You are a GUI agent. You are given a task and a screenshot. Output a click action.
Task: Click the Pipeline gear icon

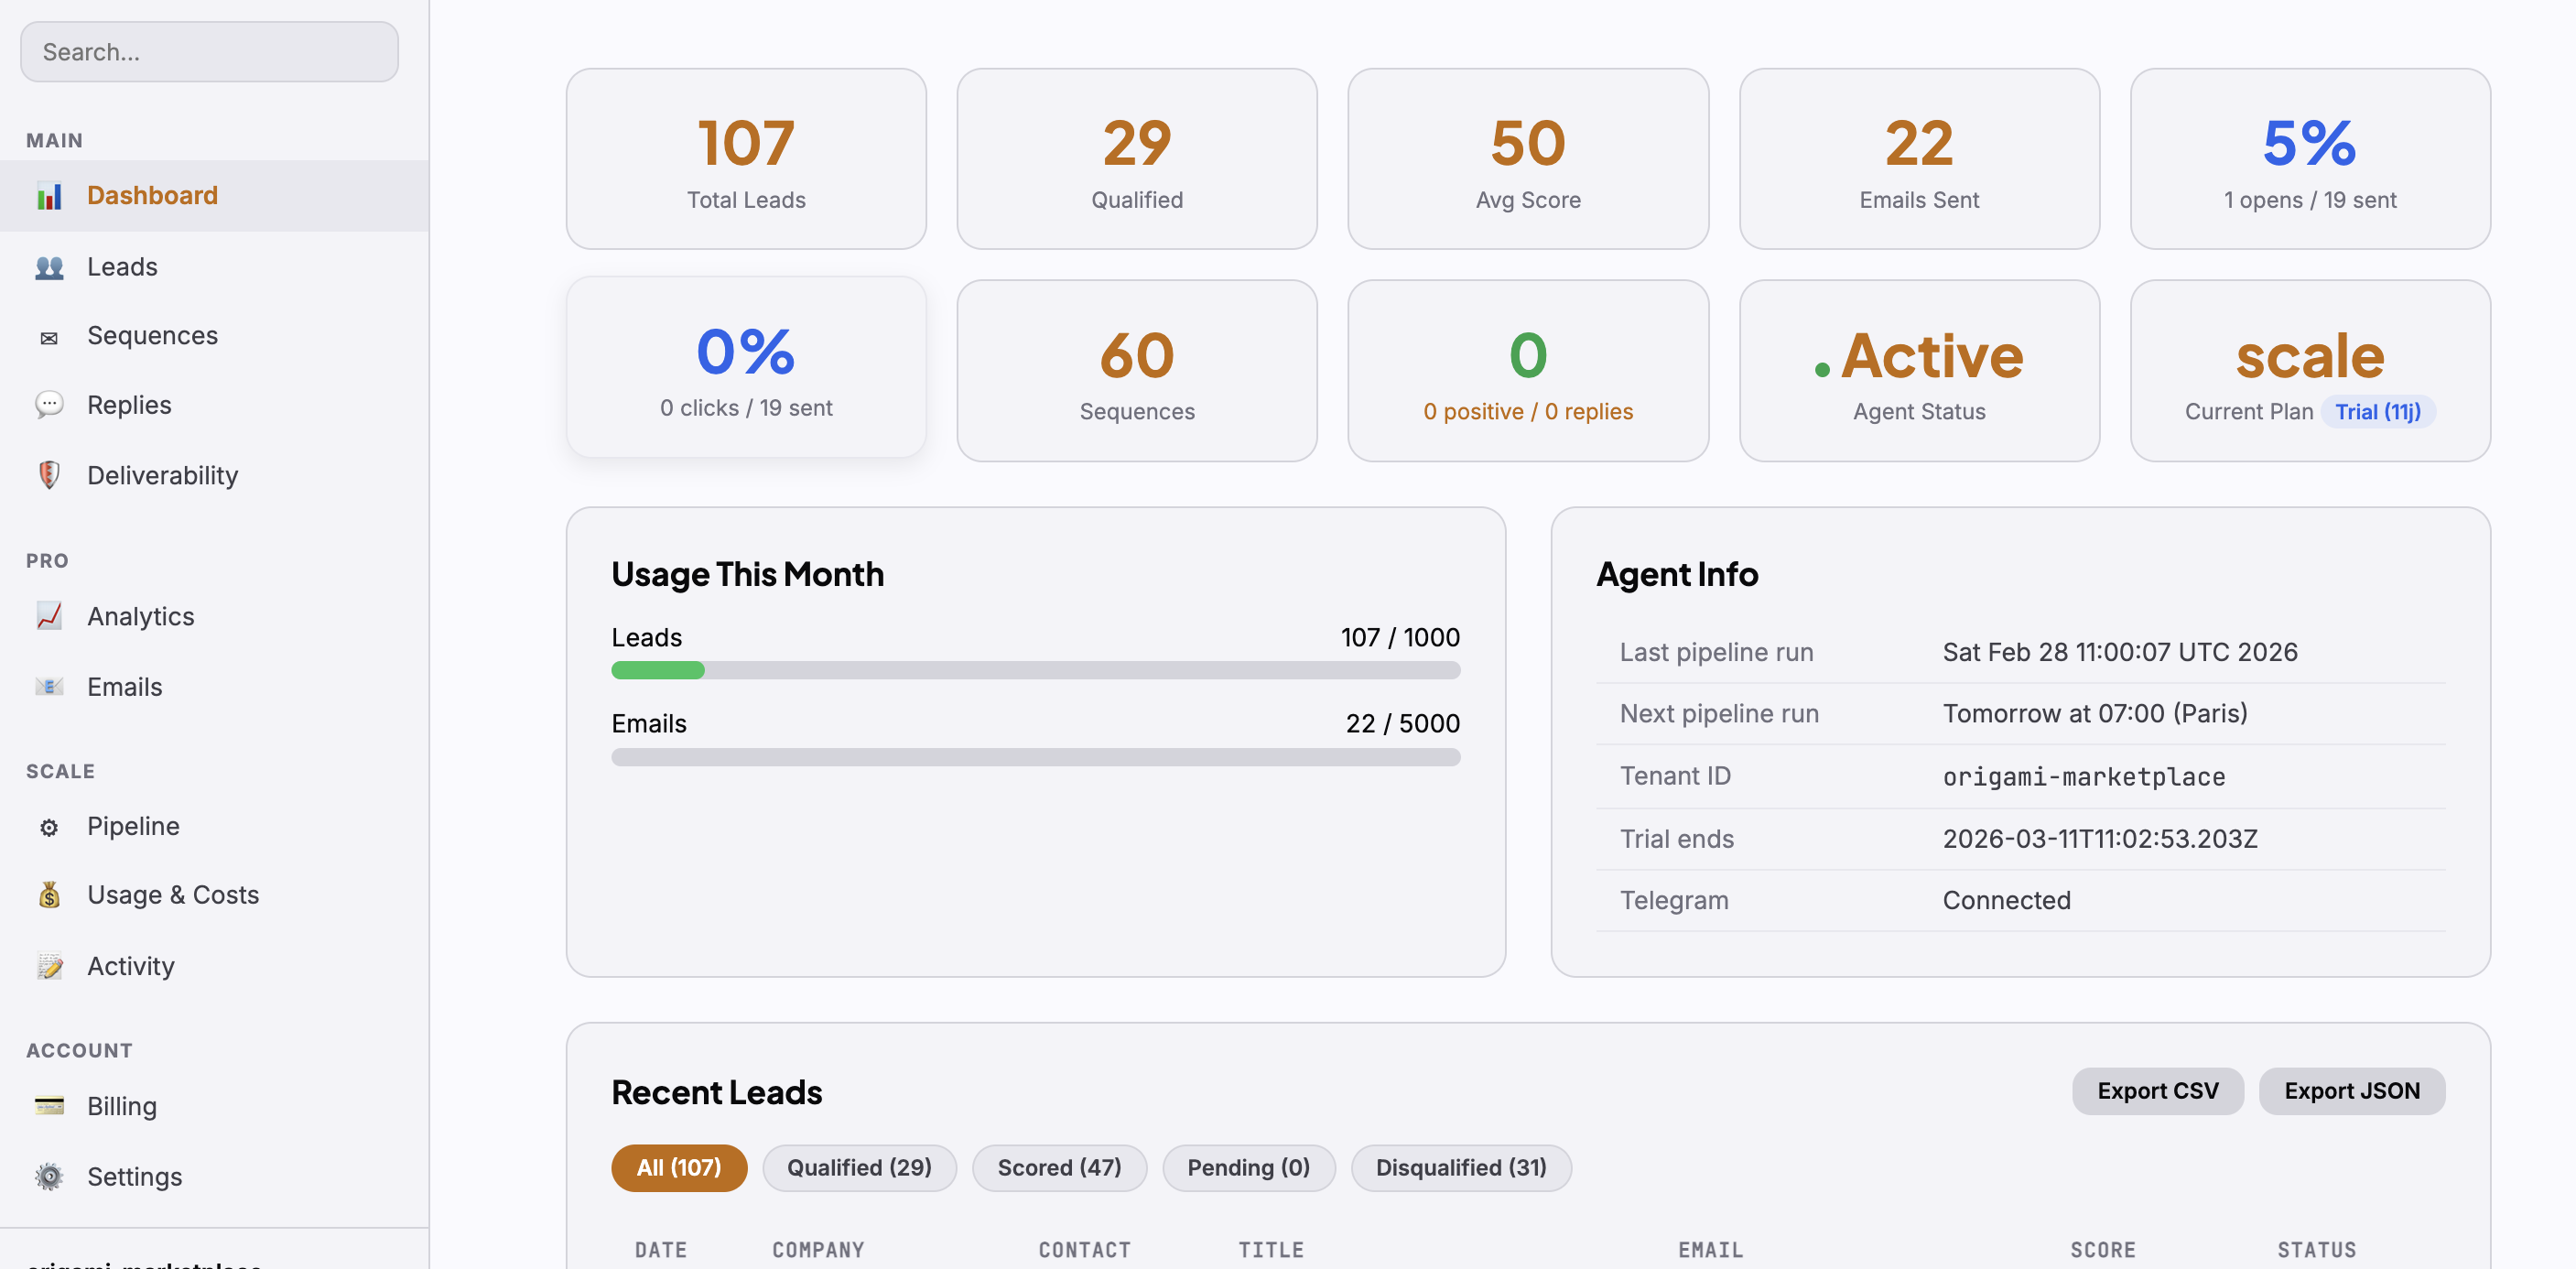tap(49, 827)
